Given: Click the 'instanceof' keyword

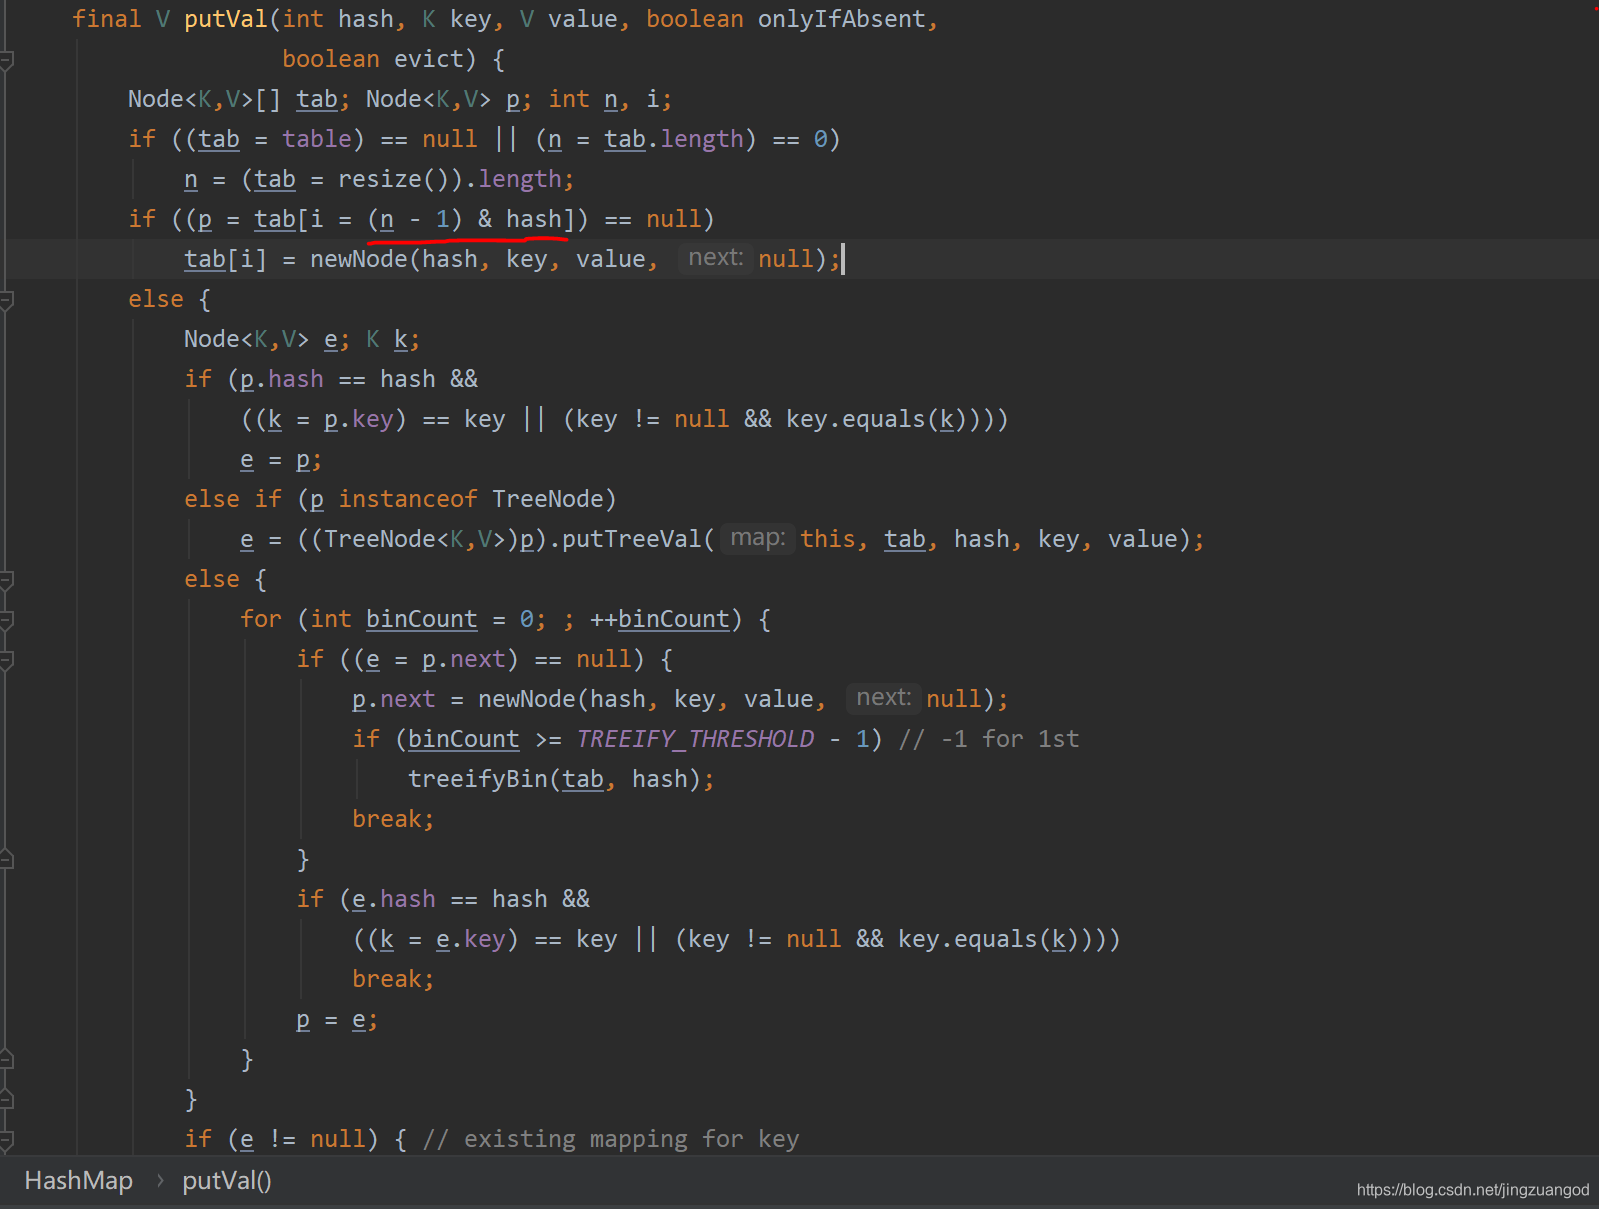Looking at the screenshot, I should (x=408, y=499).
